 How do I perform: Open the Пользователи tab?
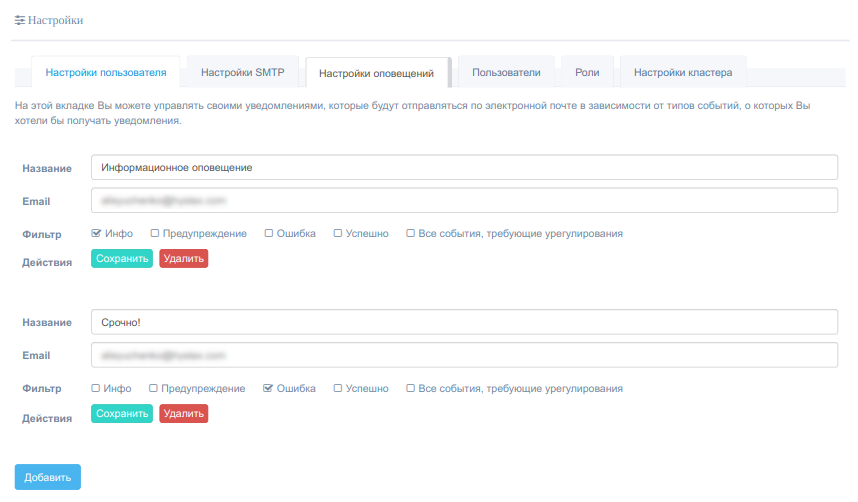point(506,72)
